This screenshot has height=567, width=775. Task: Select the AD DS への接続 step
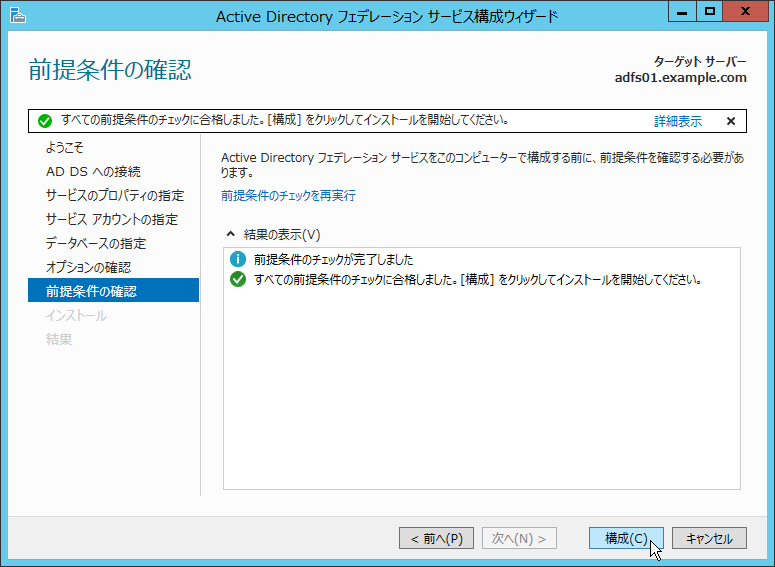pos(93,172)
